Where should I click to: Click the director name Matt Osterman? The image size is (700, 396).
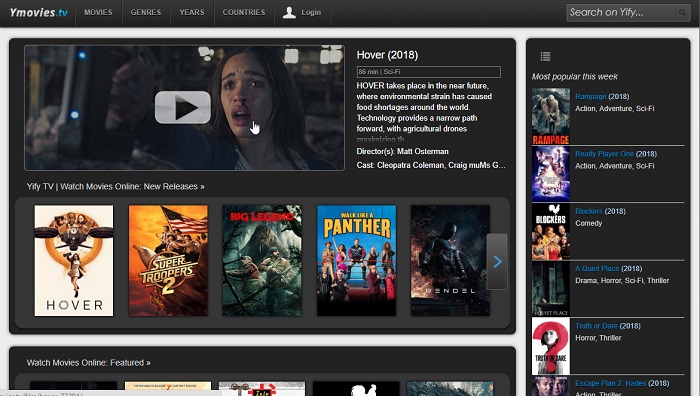(x=422, y=151)
